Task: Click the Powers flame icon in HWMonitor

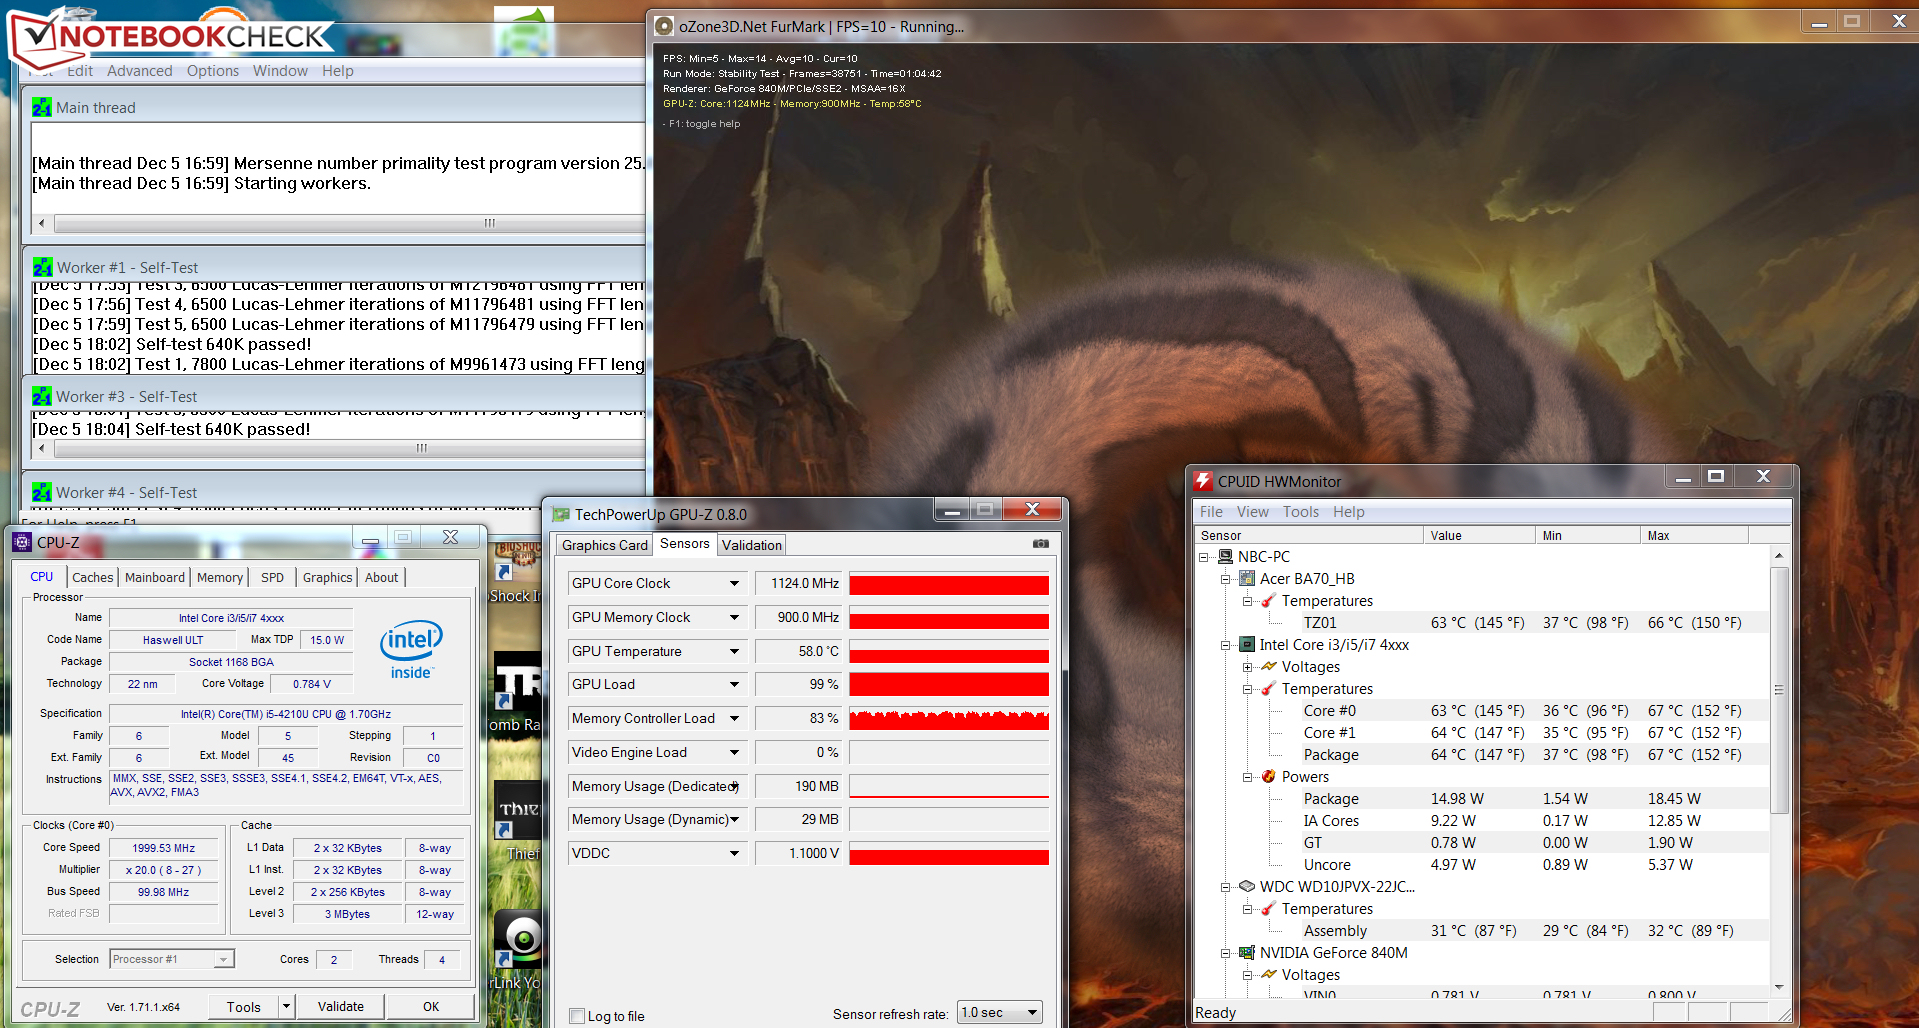Action: [1269, 776]
